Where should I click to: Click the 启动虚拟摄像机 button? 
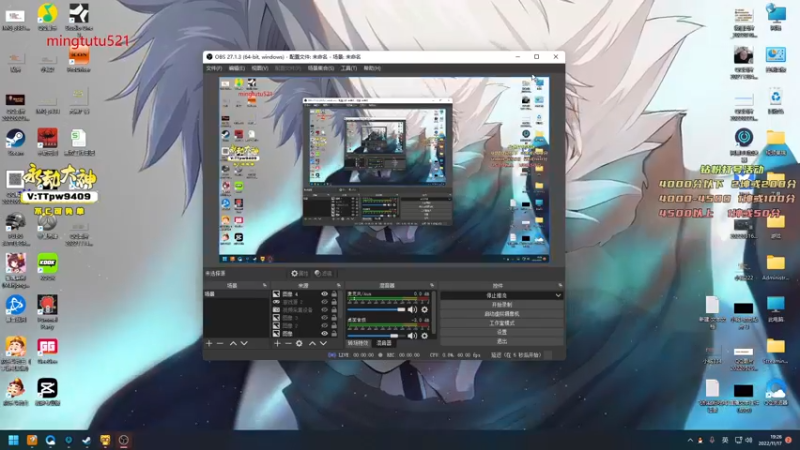502,314
